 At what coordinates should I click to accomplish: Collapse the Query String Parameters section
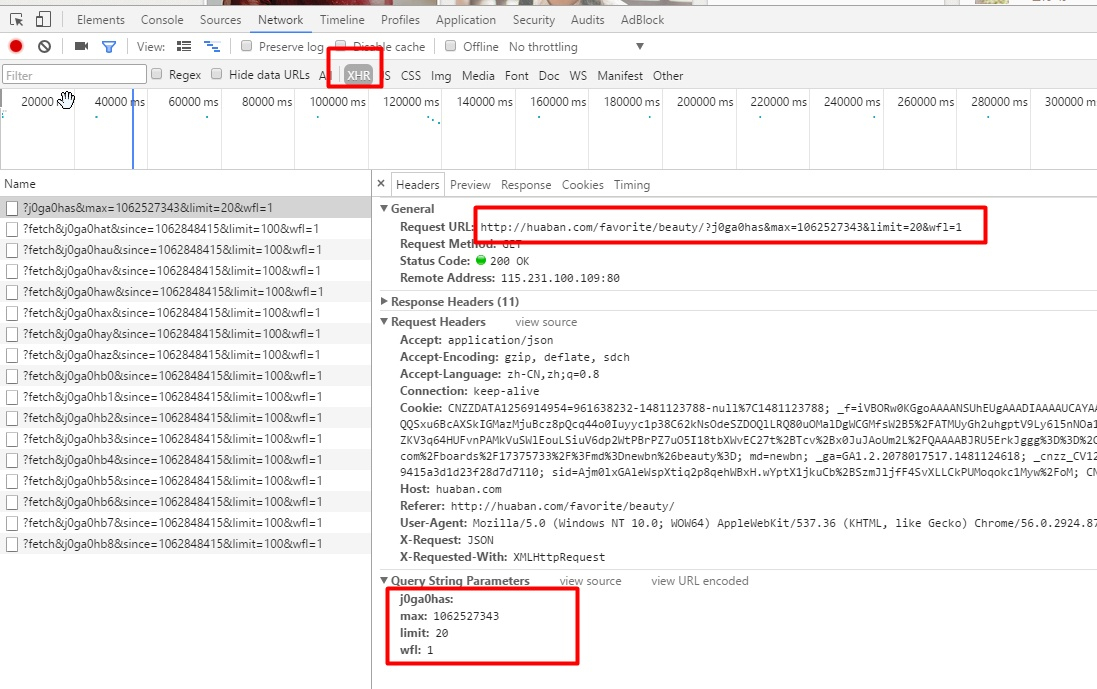[385, 581]
